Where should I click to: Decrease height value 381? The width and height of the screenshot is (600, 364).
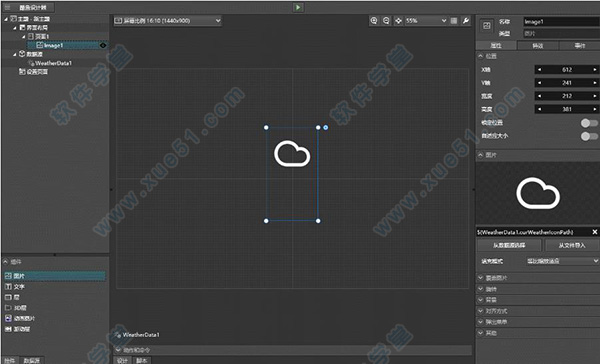(x=540, y=109)
